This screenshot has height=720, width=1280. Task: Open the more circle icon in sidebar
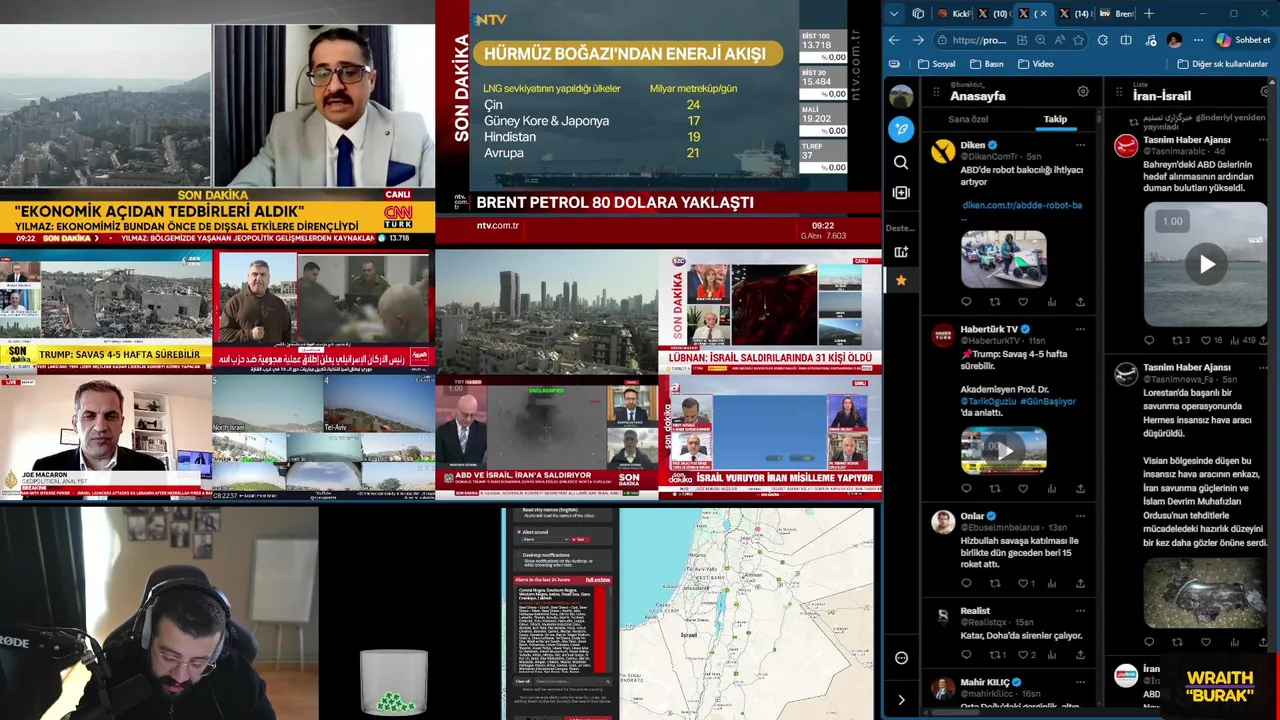click(901, 658)
